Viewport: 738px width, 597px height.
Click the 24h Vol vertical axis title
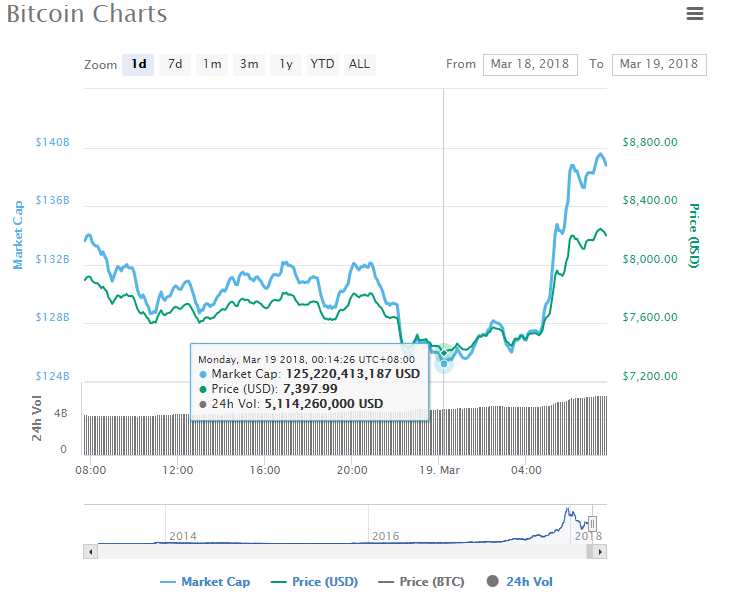point(37,418)
